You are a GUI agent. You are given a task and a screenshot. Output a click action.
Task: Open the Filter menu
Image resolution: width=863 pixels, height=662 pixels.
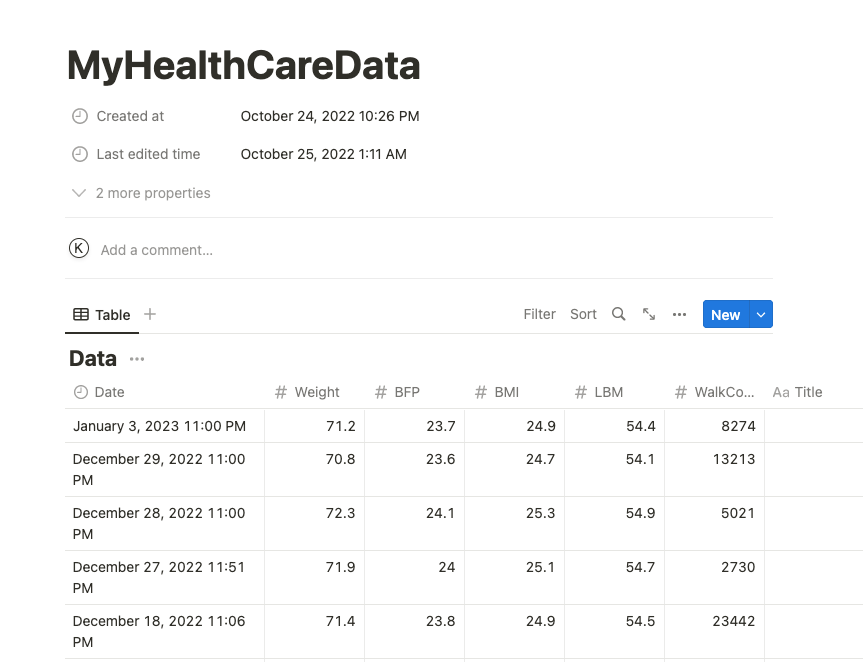tap(539, 314)
